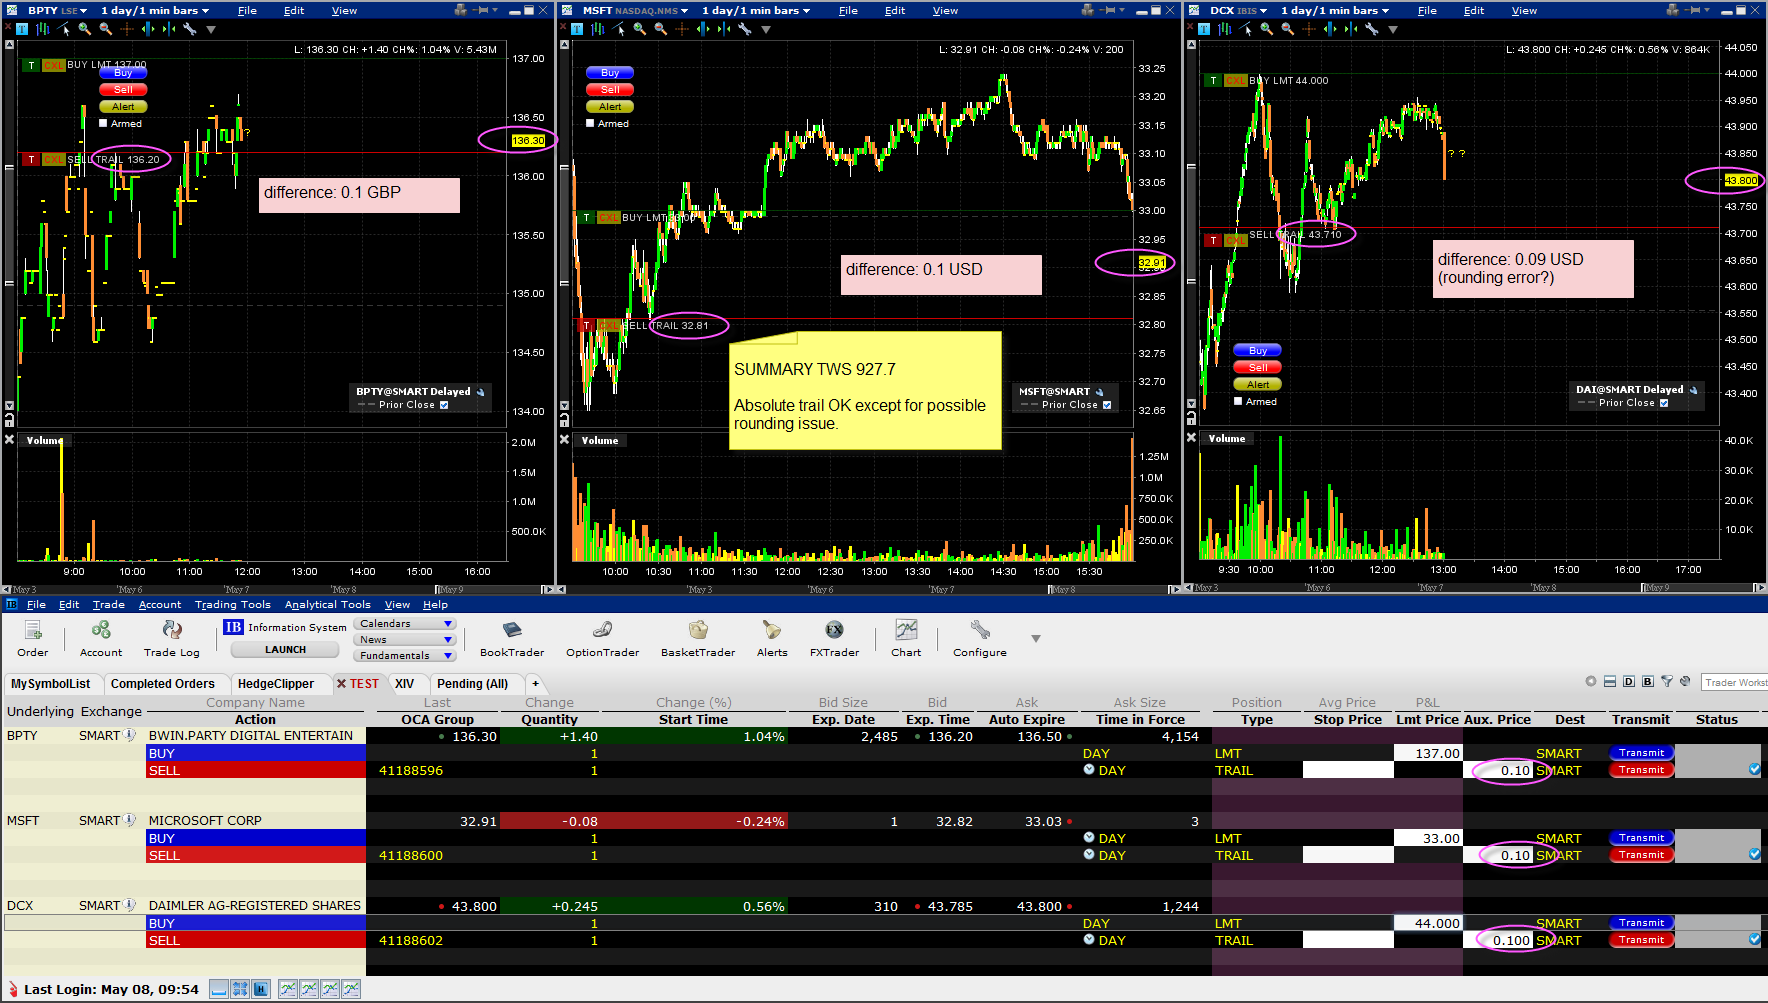Click status check mark on DCX SELL order
This screenshot has height=1003, width=1768.
[1754, 940]
